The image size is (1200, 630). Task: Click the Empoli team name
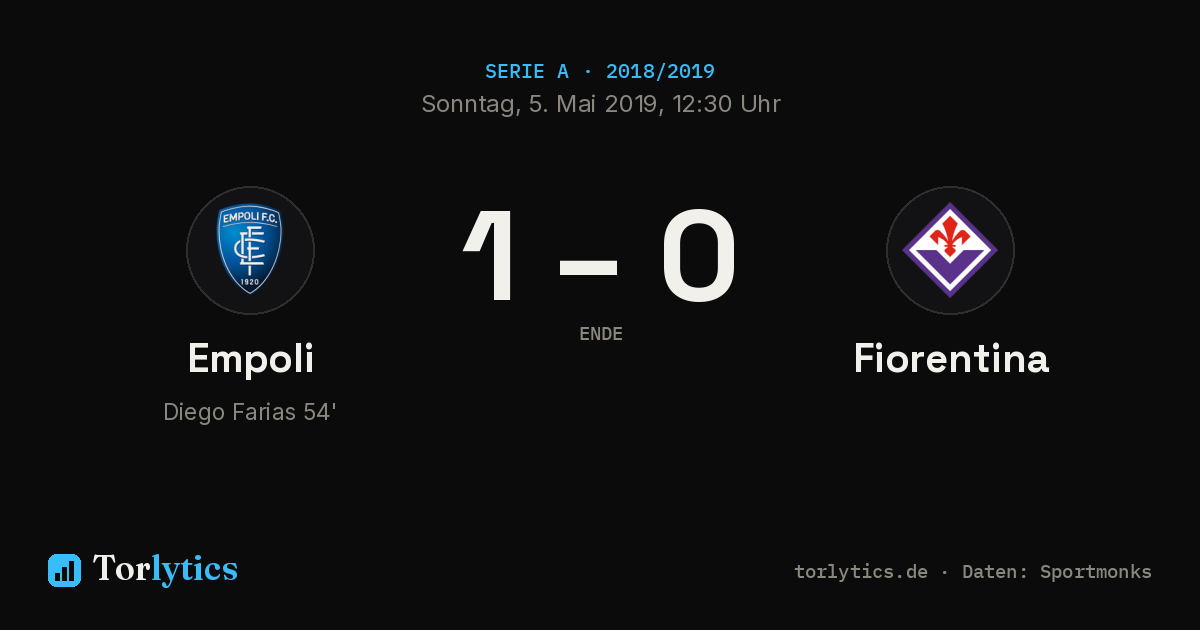251,359
